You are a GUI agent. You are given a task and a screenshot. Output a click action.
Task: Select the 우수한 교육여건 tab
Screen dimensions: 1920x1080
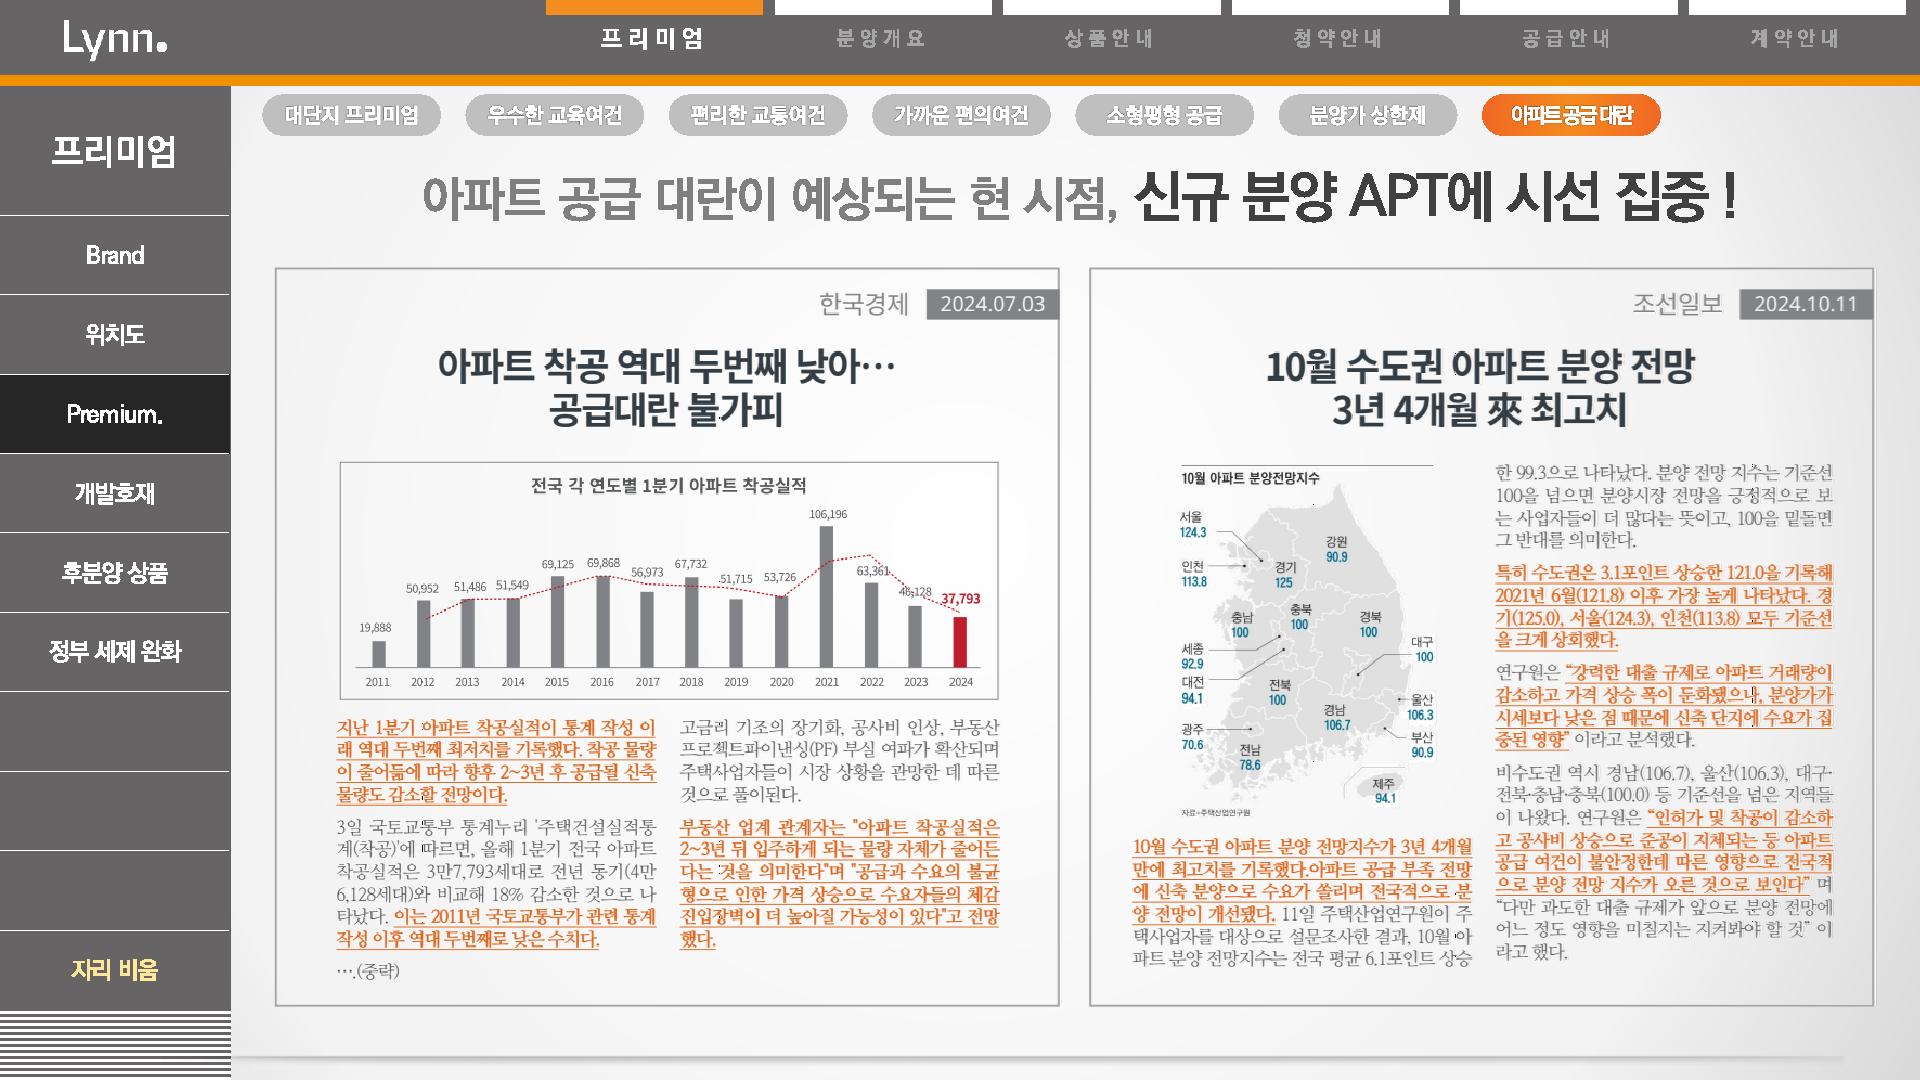pos(555,115)
